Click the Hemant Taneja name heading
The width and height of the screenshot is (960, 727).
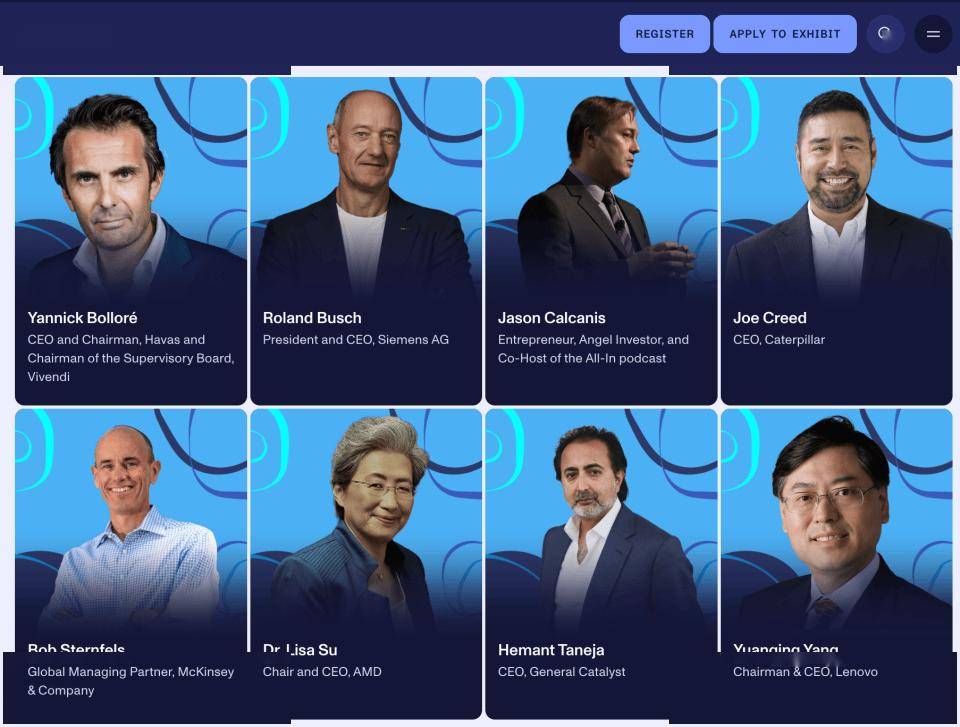[551, 650]
